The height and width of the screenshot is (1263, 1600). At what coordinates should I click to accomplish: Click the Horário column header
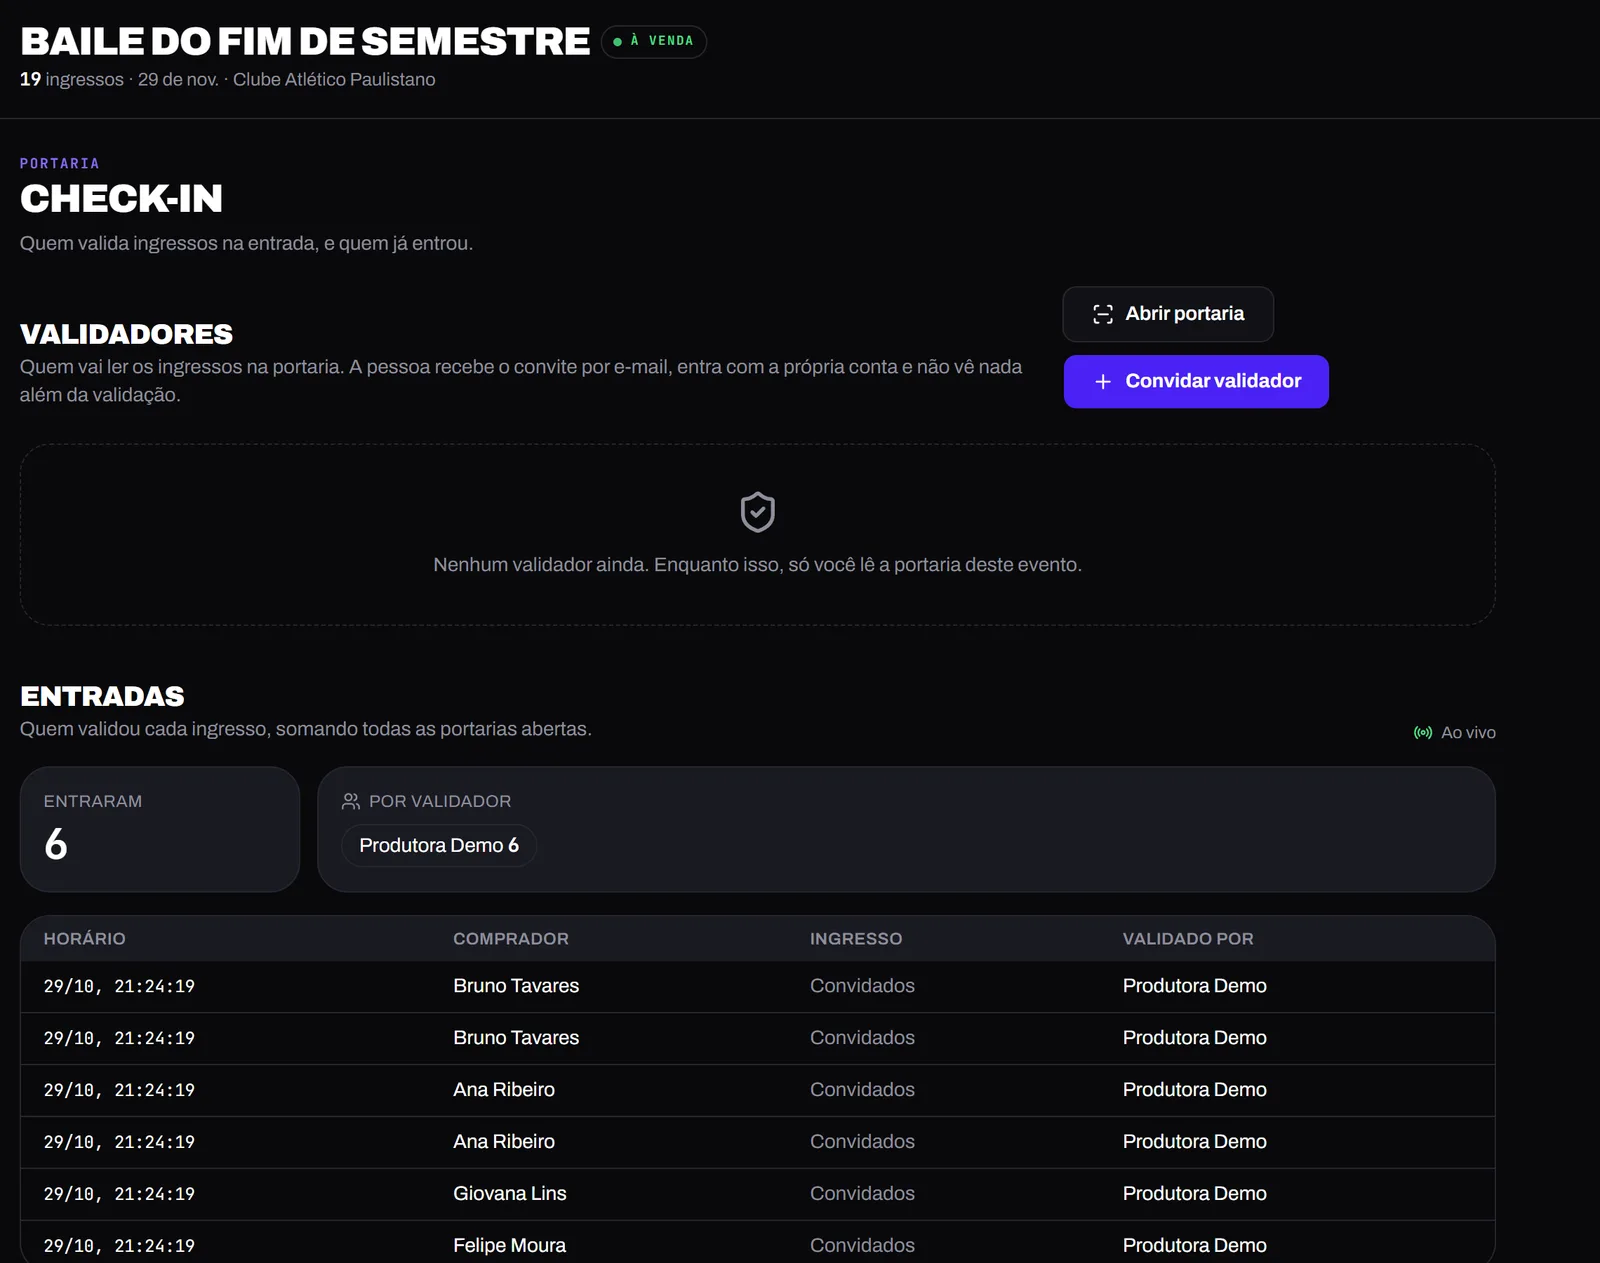(x=85, y=939)
